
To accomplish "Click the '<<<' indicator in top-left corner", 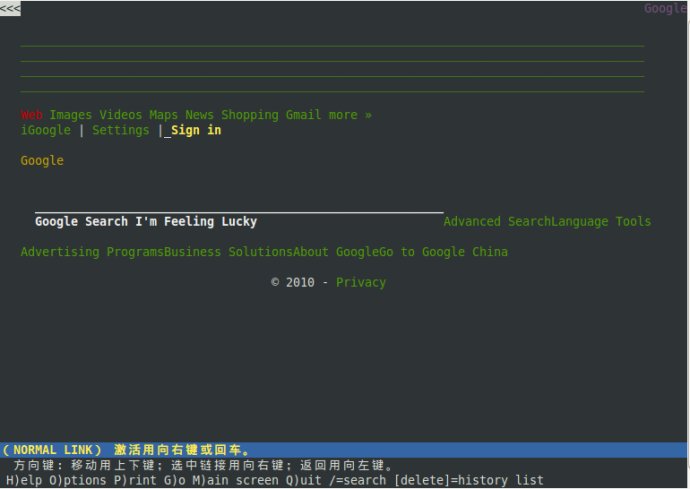I will coord(10,8).
